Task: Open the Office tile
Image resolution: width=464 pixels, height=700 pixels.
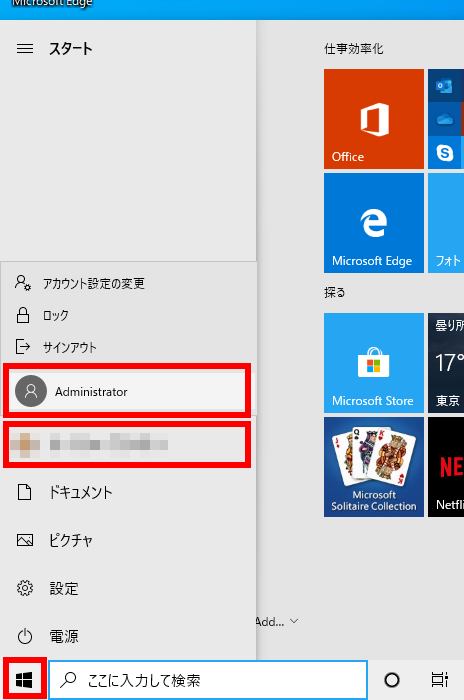Action: 374,119
